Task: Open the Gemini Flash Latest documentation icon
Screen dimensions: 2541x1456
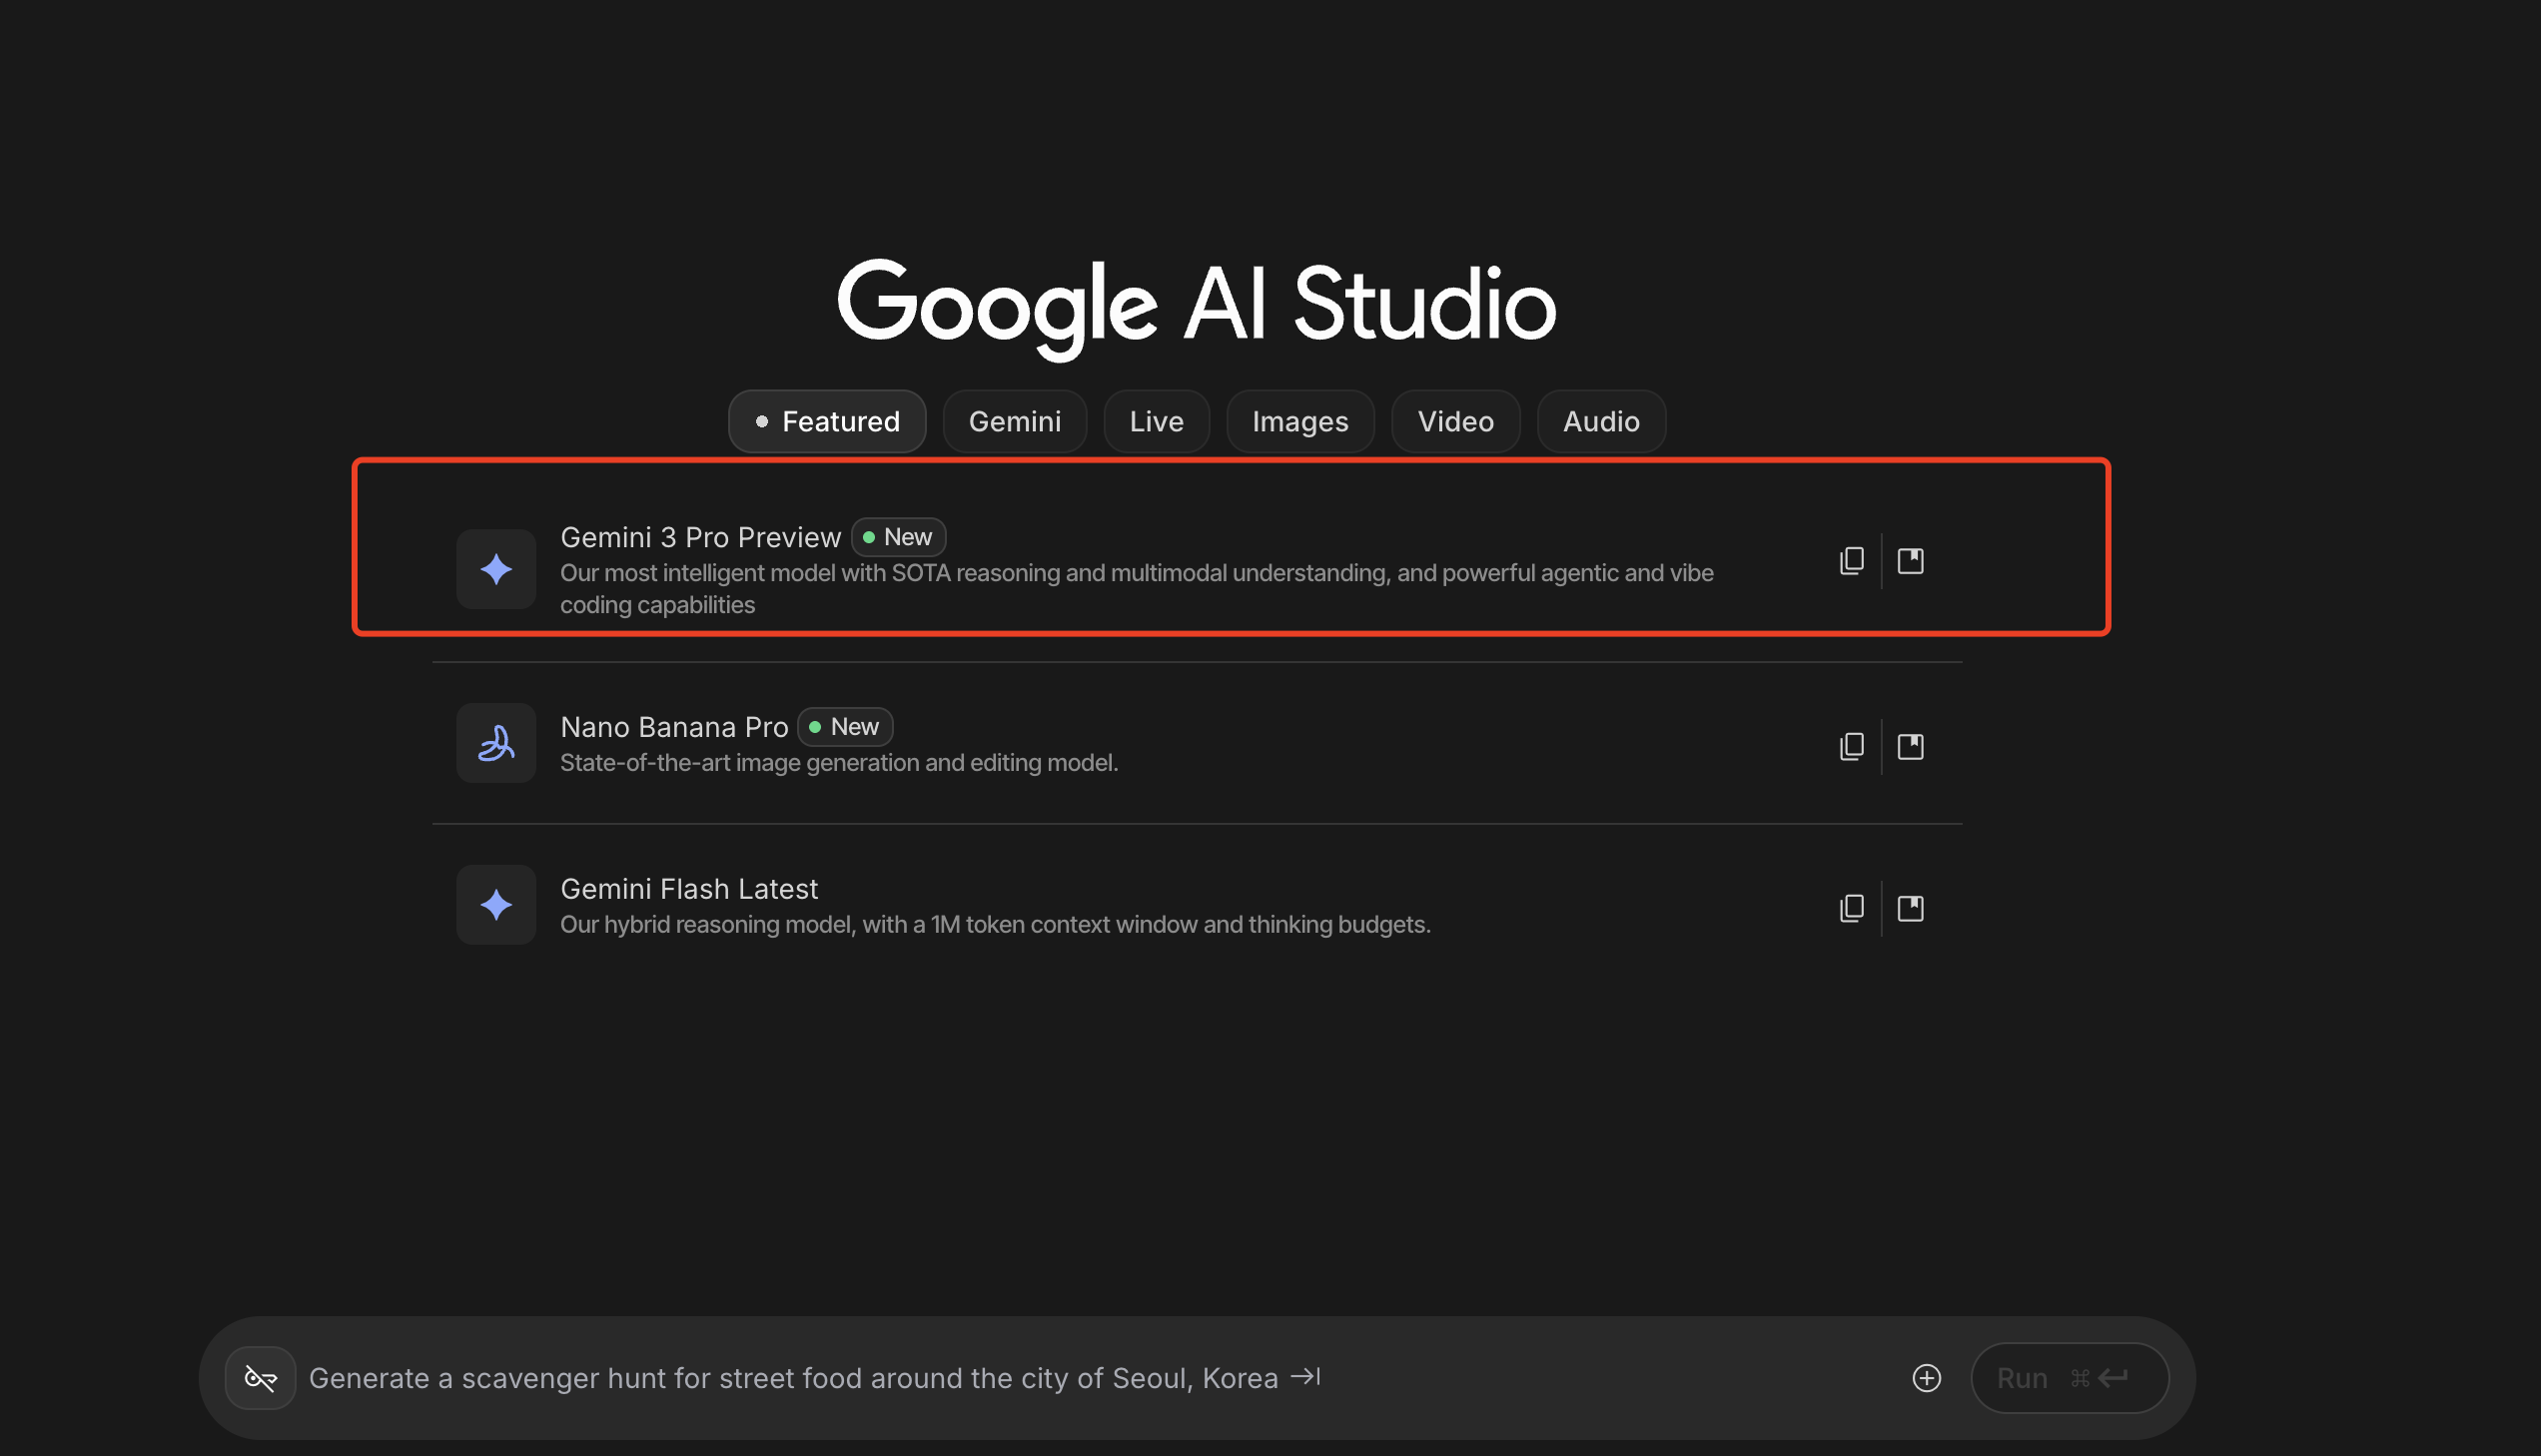Action: tap(1910, 908)
